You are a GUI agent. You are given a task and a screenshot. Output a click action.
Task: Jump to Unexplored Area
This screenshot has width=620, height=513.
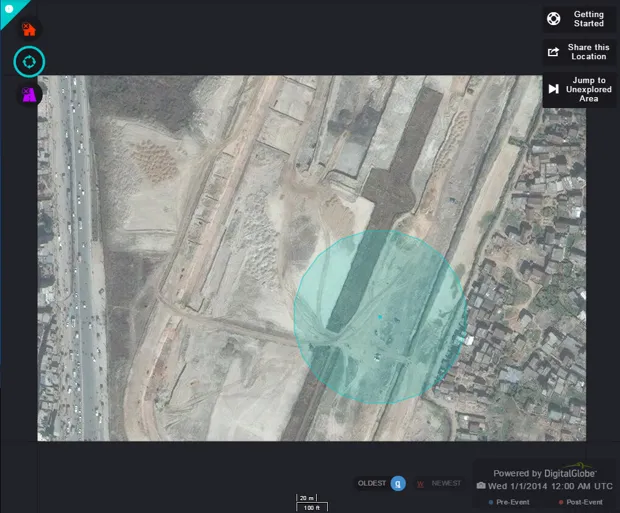[578, 89]
